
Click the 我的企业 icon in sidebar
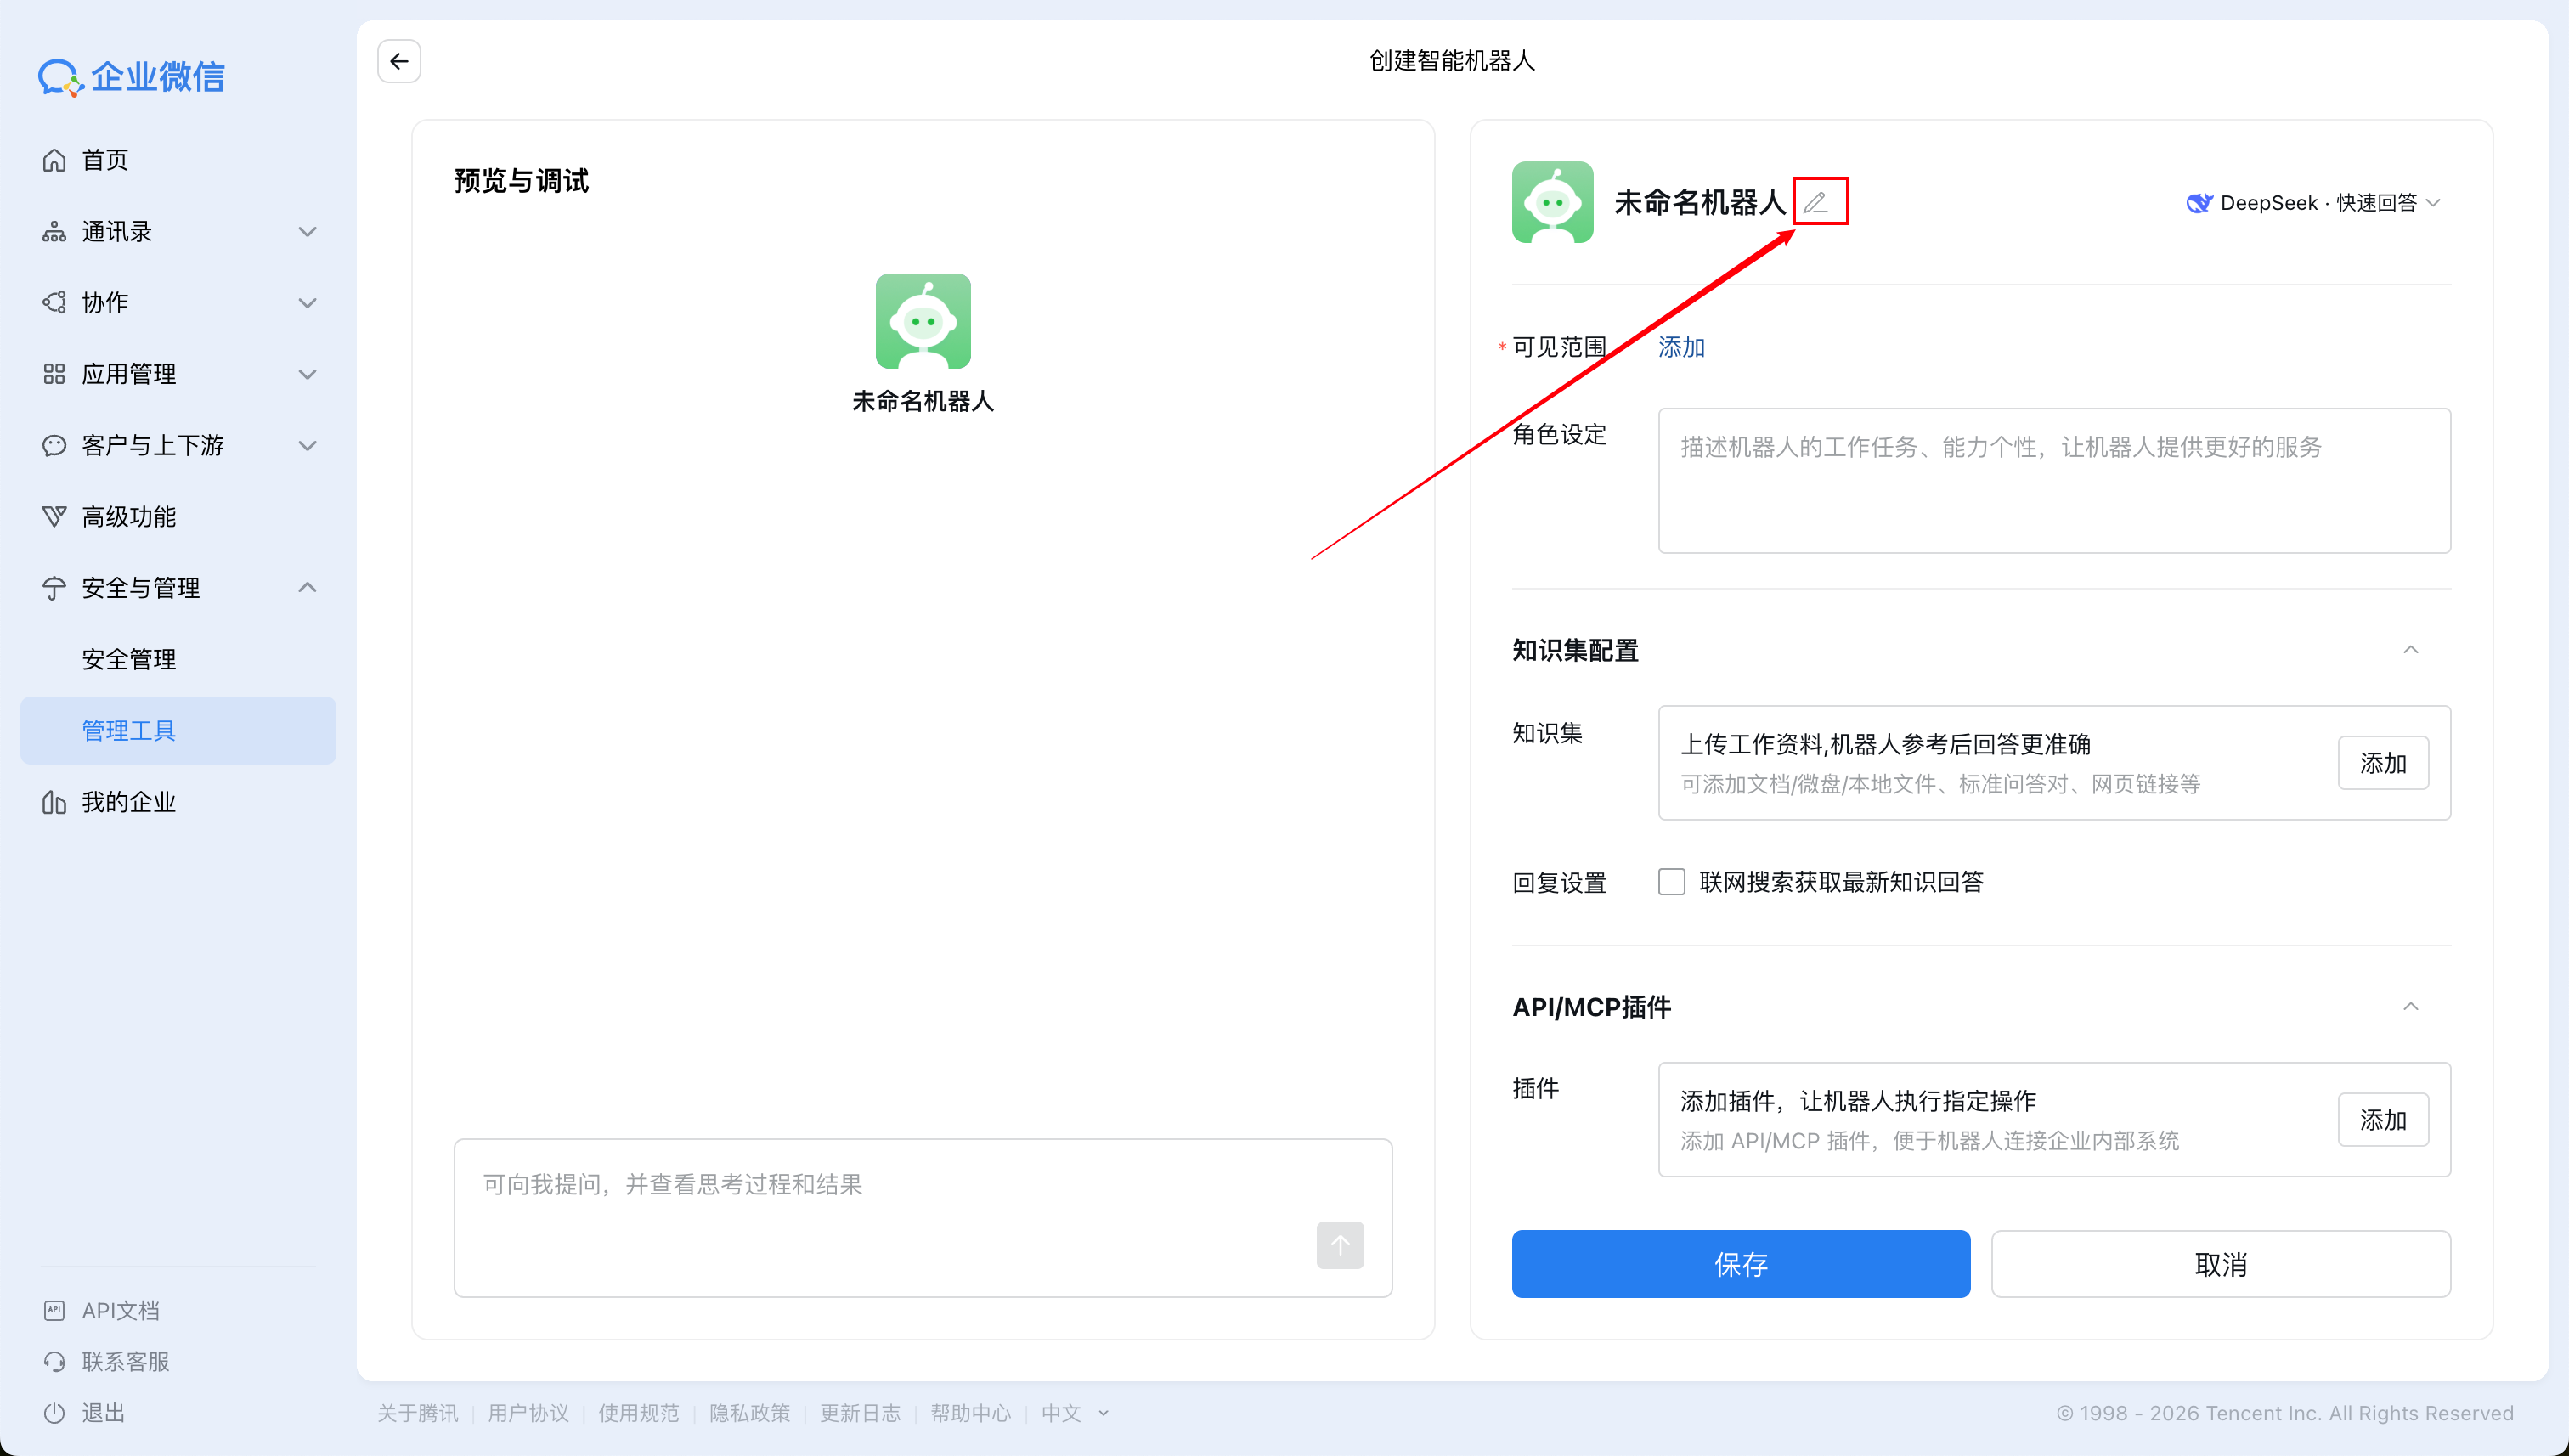55,801
